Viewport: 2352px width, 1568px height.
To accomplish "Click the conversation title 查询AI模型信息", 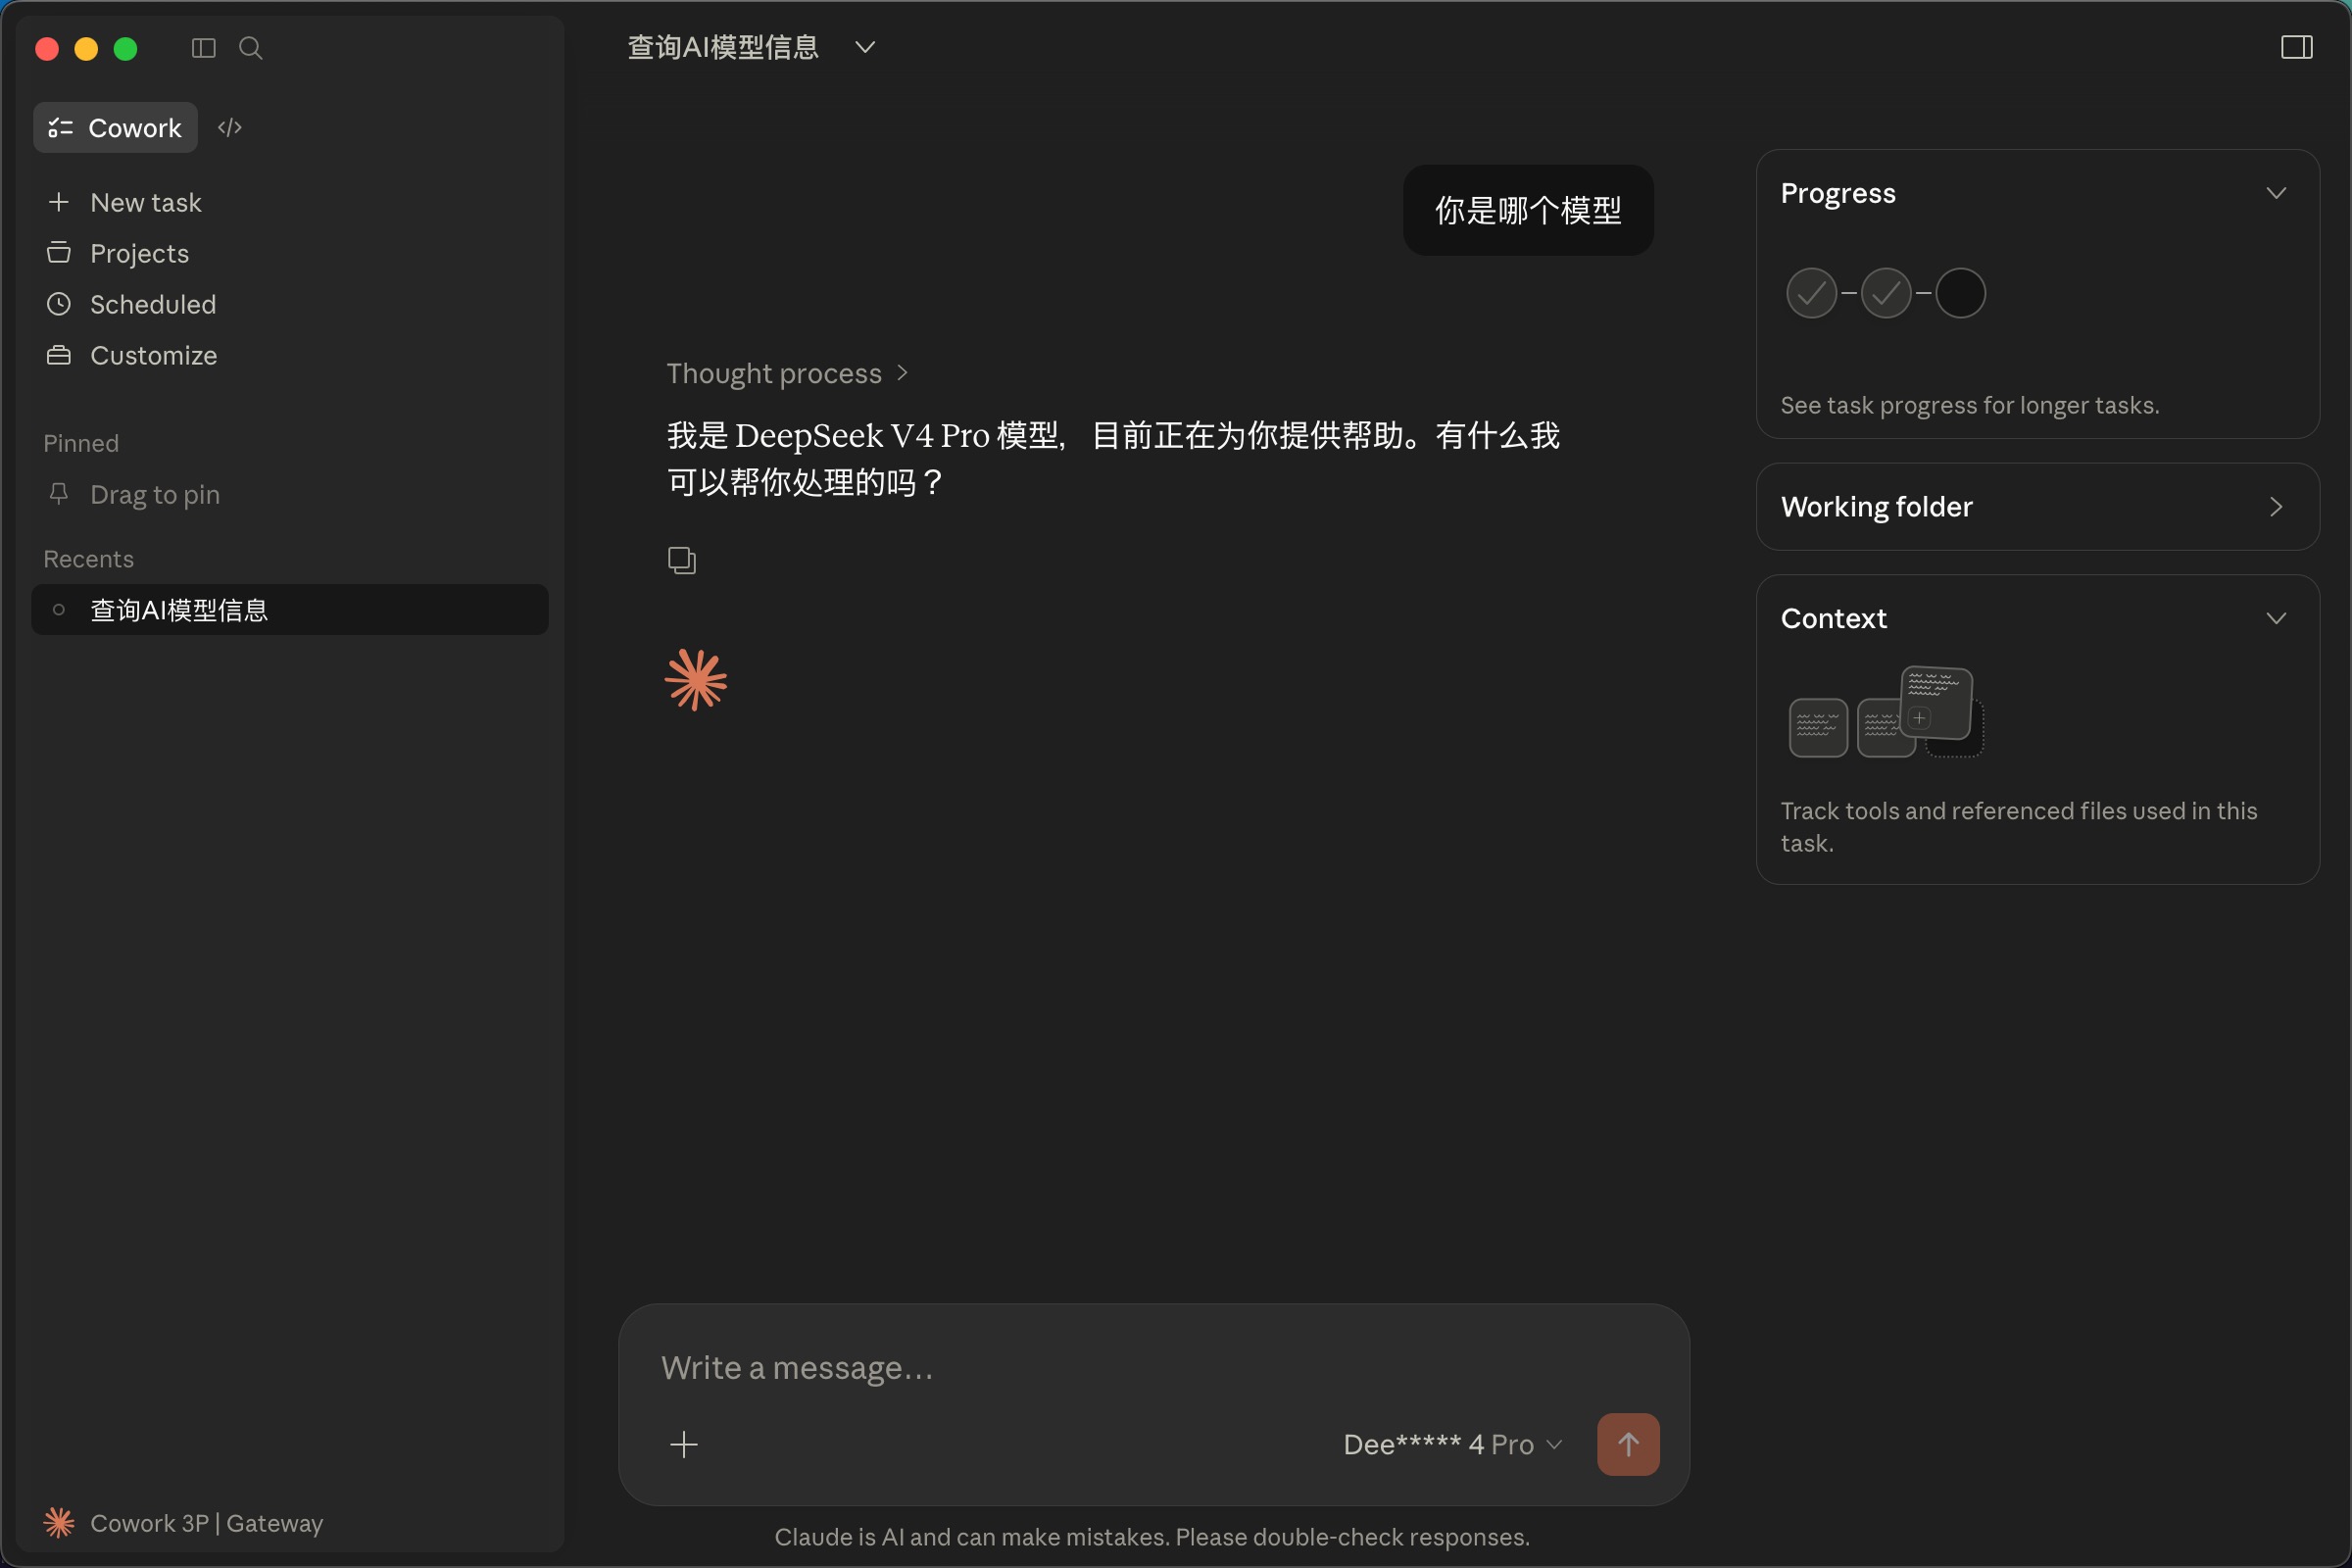I will click(x=723, y=47).
